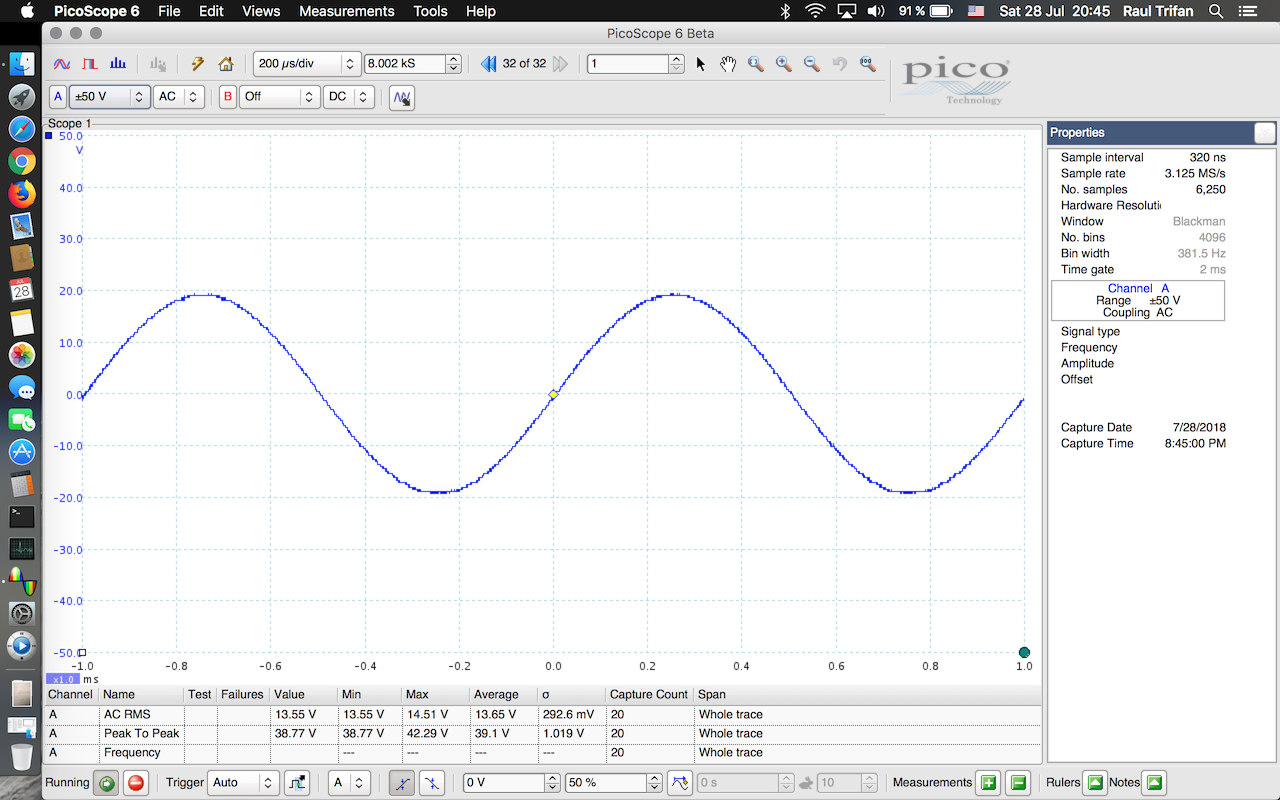This screenshot has height=800, width=1280.
Task: Click the Zoom in magnifier
Action: click(784, 64)
